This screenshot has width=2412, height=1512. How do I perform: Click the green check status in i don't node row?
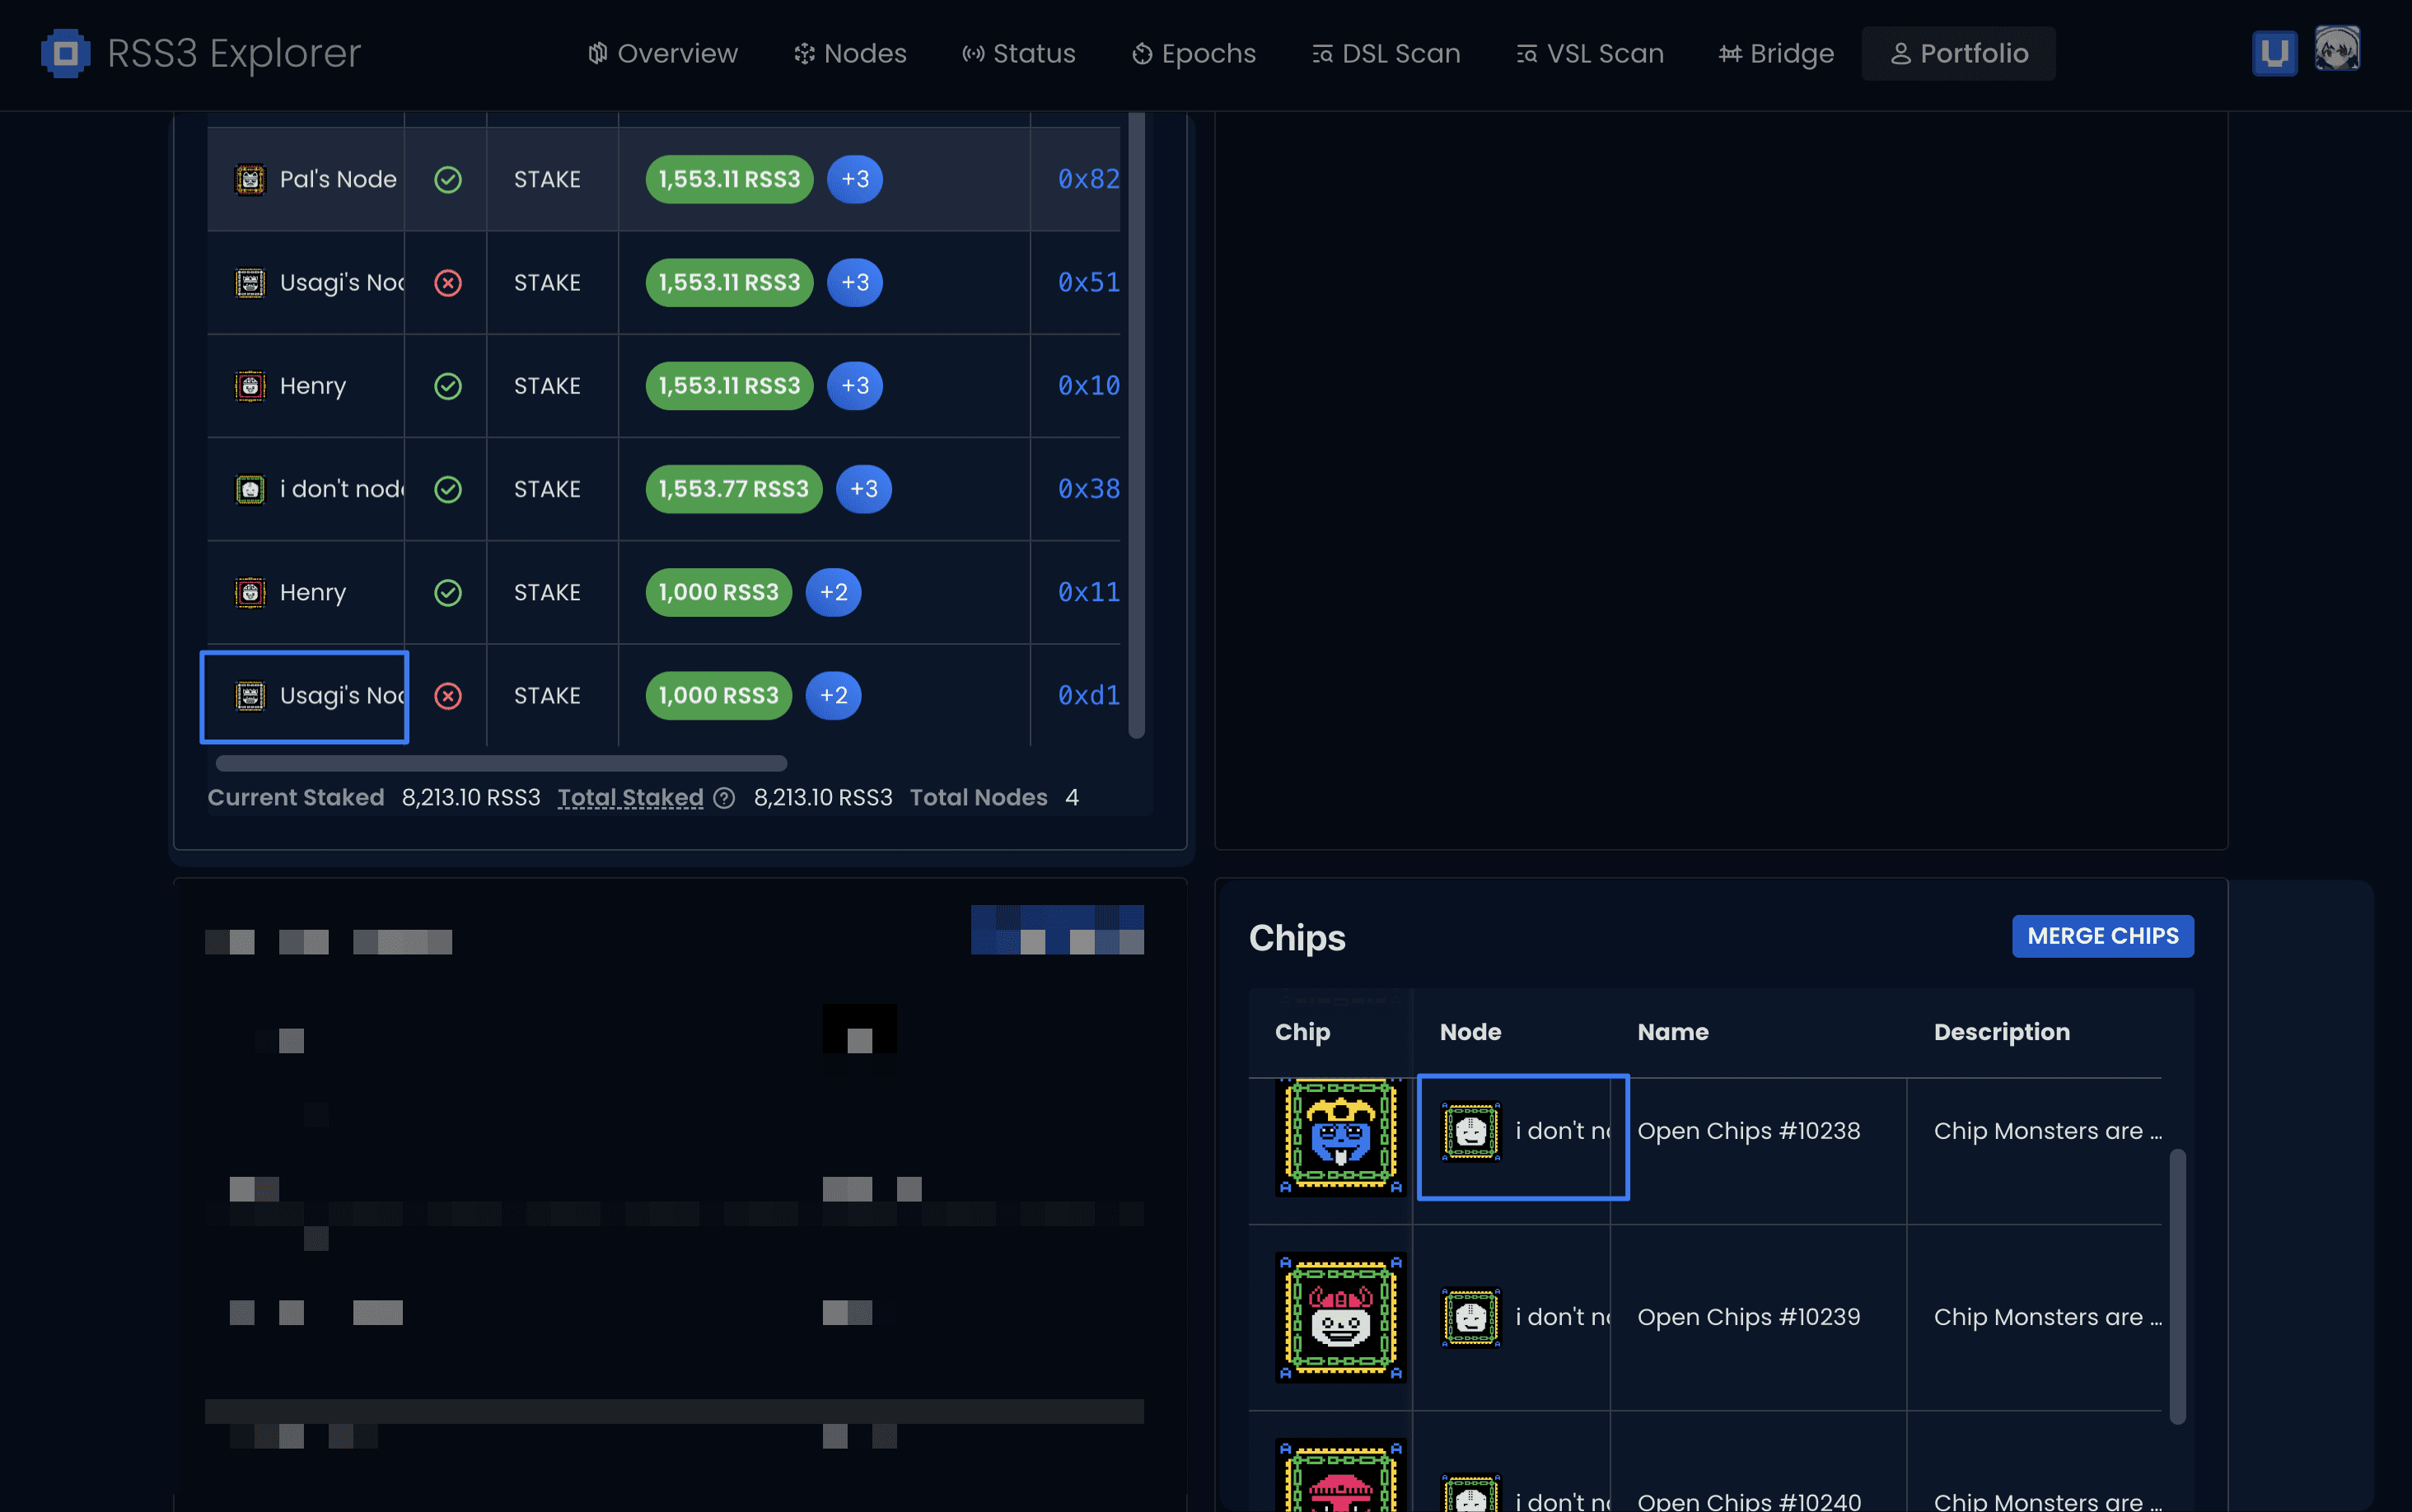(x=448, y=489)
